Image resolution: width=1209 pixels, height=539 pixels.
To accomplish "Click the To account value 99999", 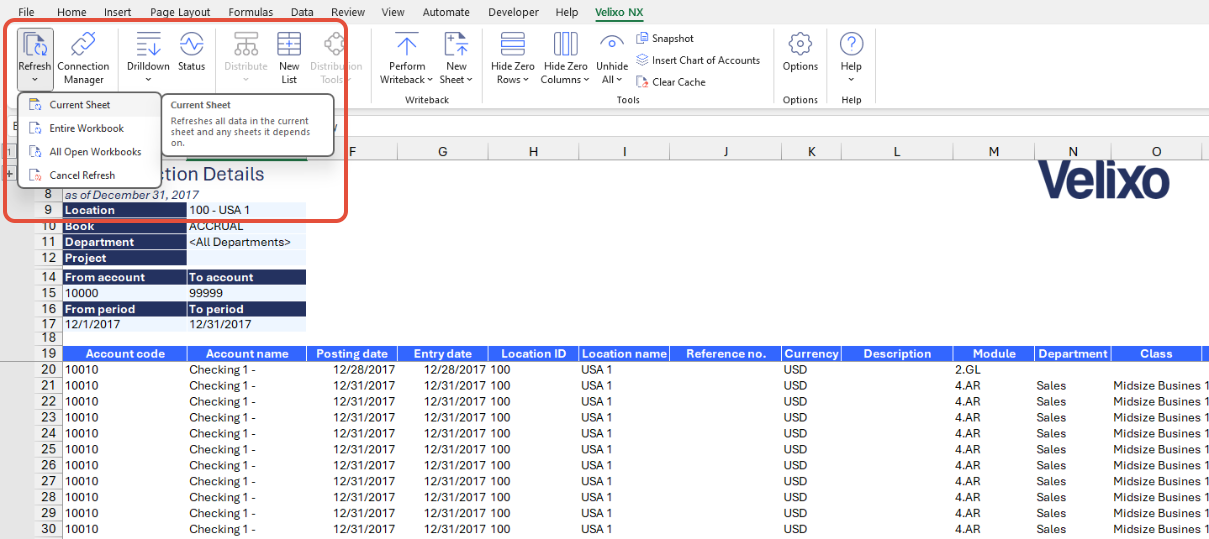I will 246,293.
